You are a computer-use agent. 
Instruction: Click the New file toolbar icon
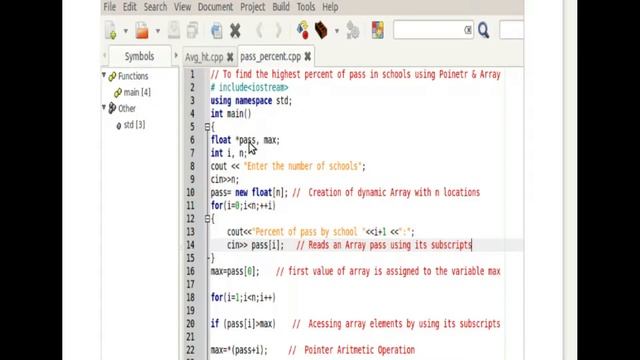point(111,31)
